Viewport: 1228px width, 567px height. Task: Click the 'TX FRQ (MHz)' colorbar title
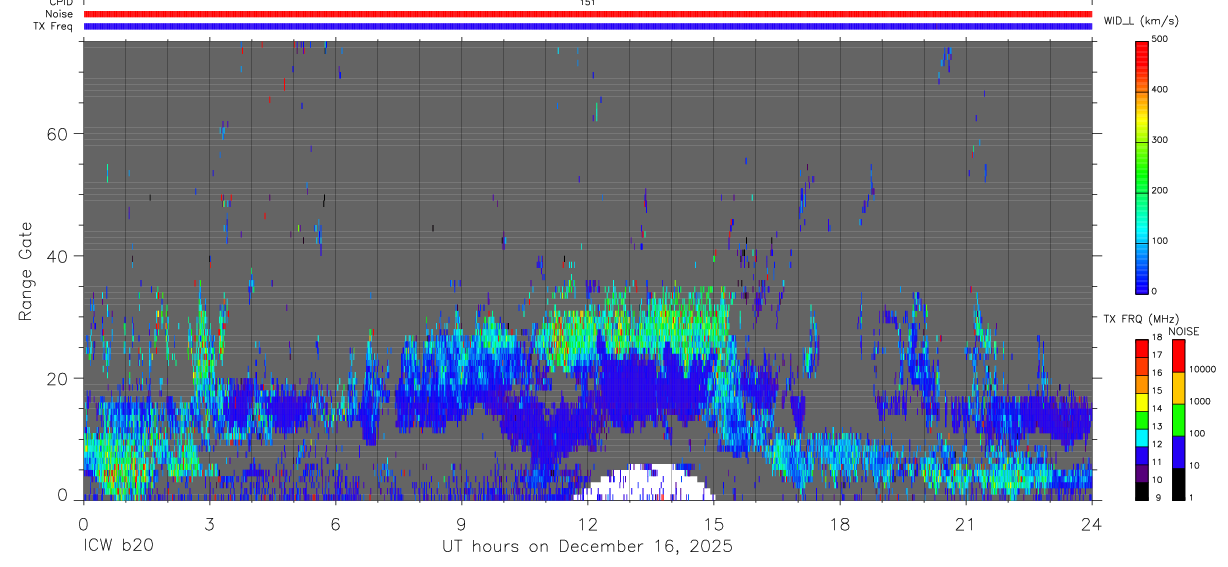click(x=1140, y=319)
